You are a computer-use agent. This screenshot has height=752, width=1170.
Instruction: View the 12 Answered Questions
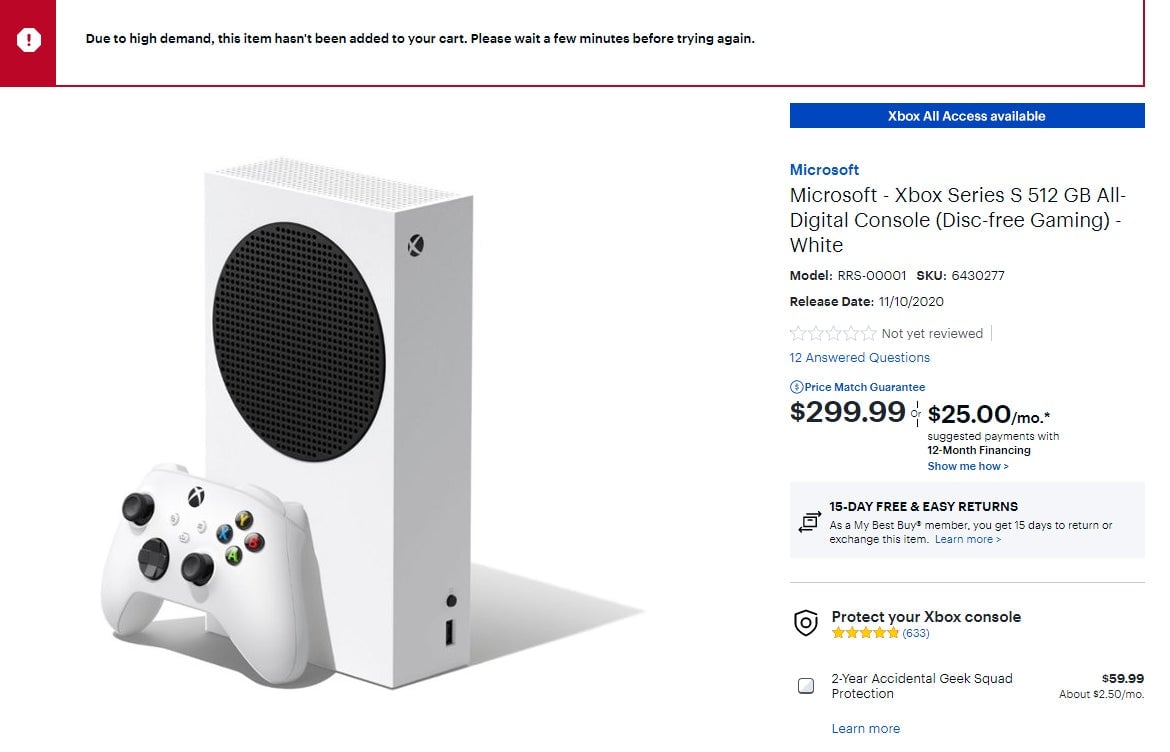(x=859, y=357)
